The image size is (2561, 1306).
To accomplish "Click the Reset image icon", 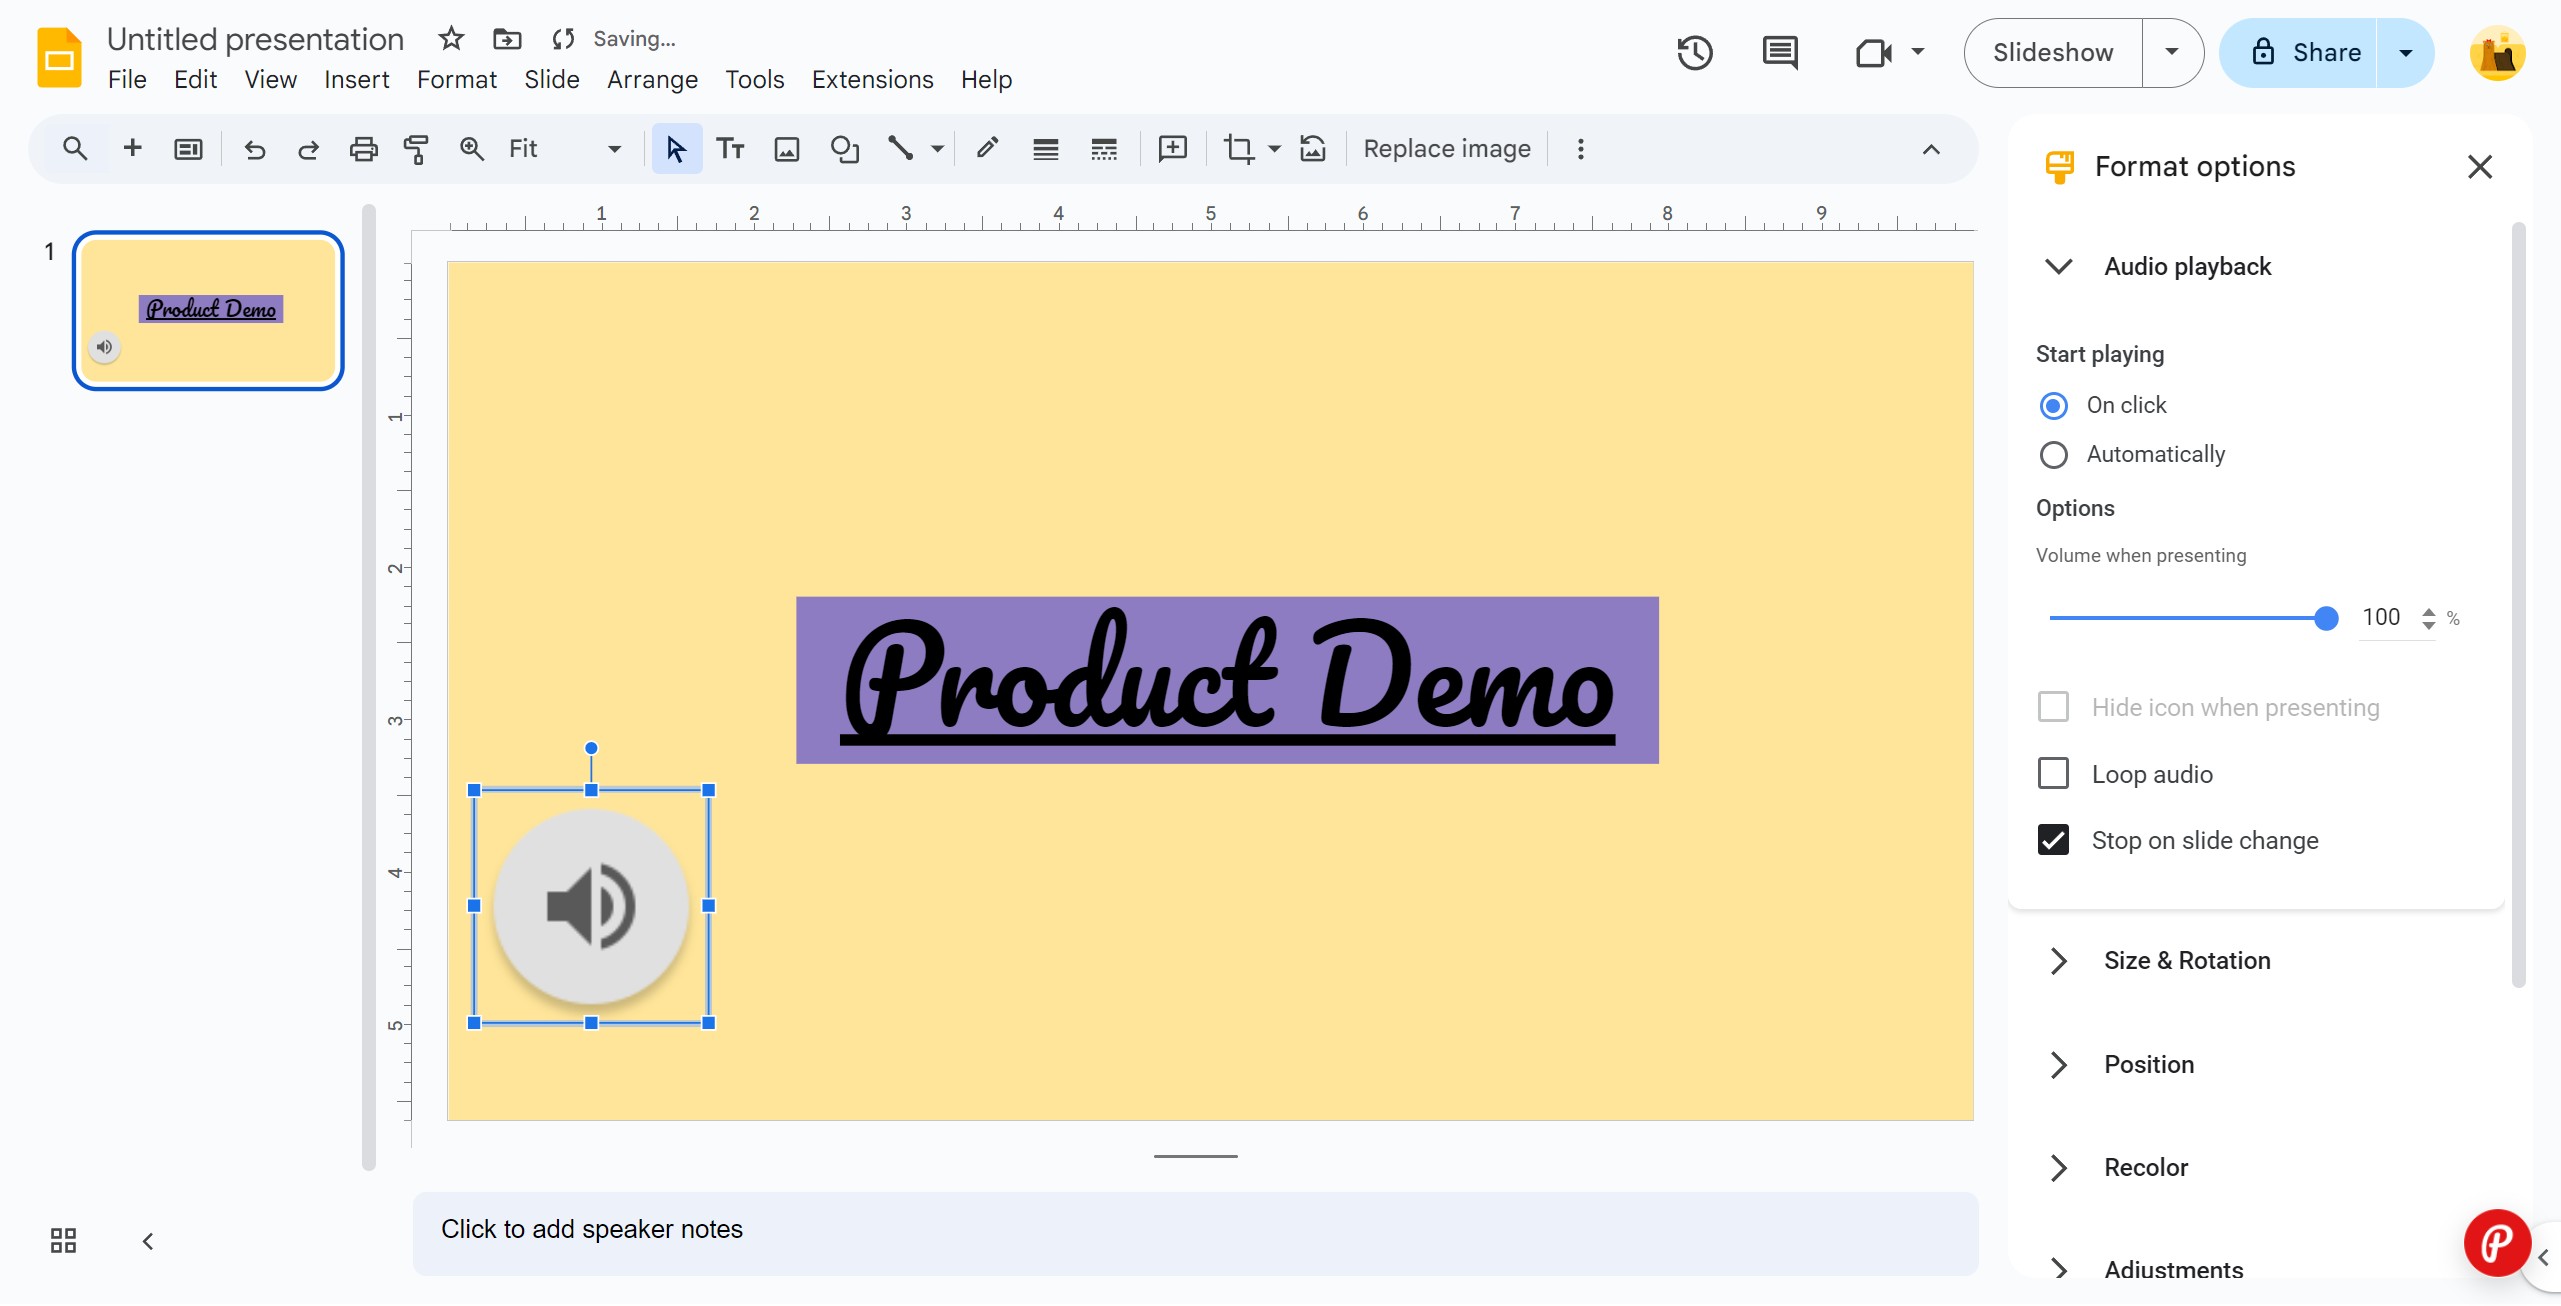I will point(1313,149).
